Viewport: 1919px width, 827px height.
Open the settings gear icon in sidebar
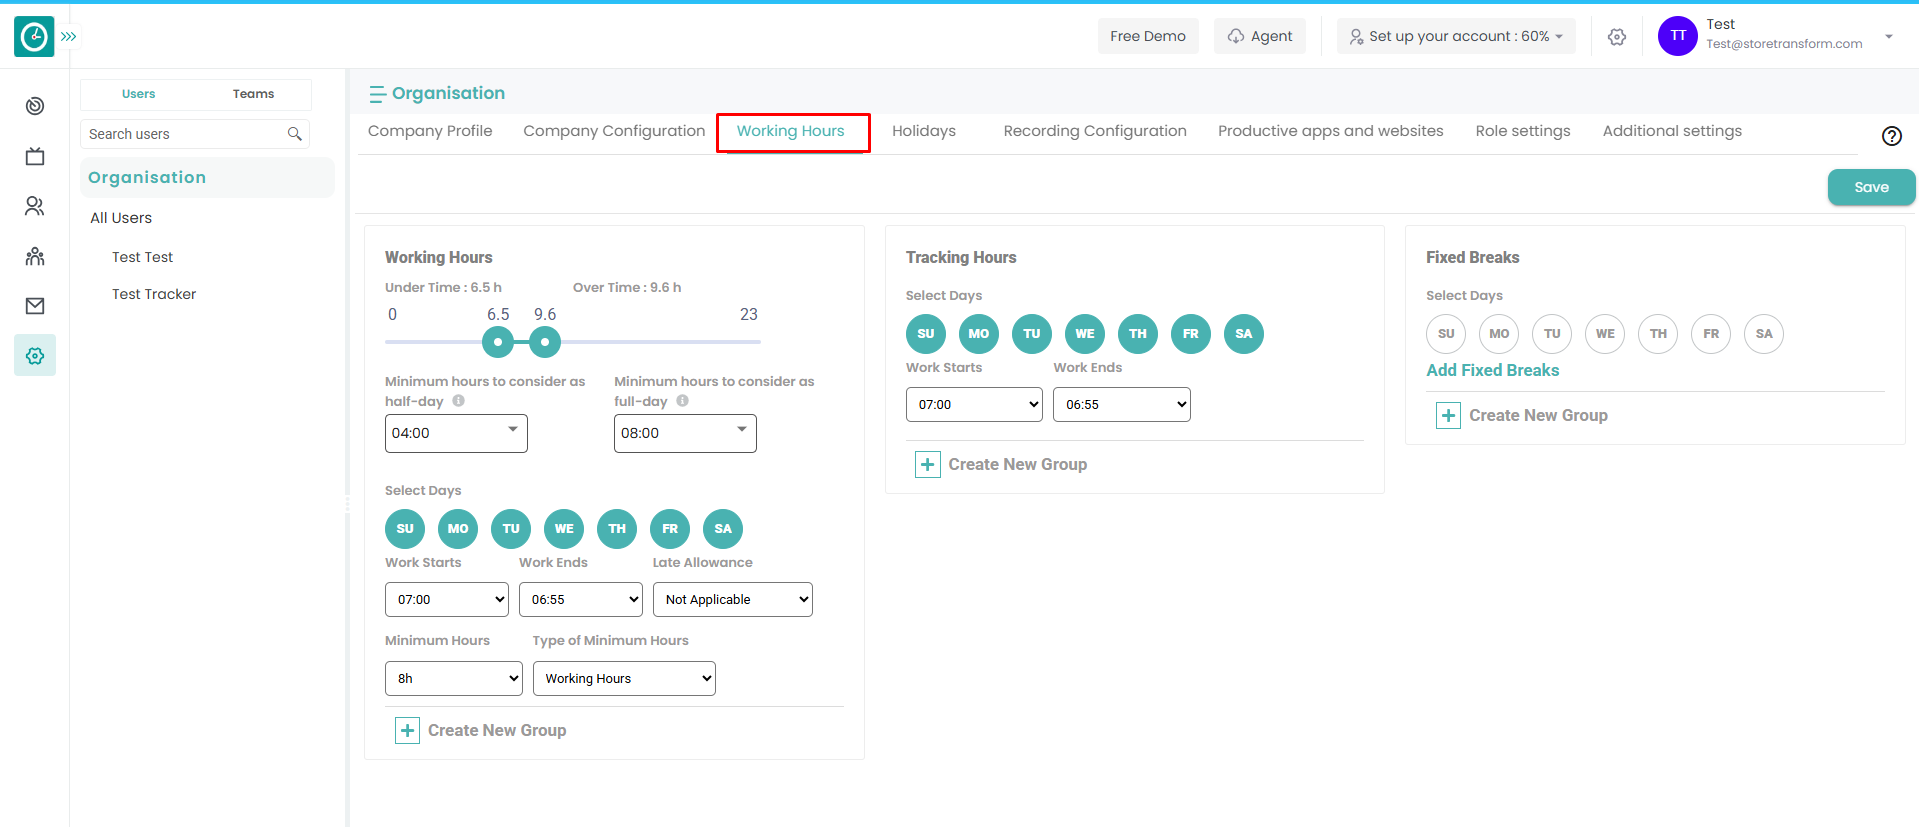[35, 356]
